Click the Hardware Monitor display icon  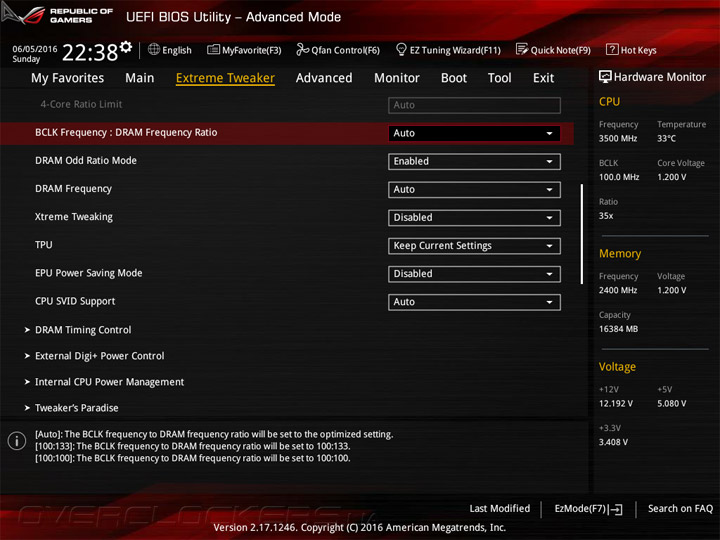(605, 77)
